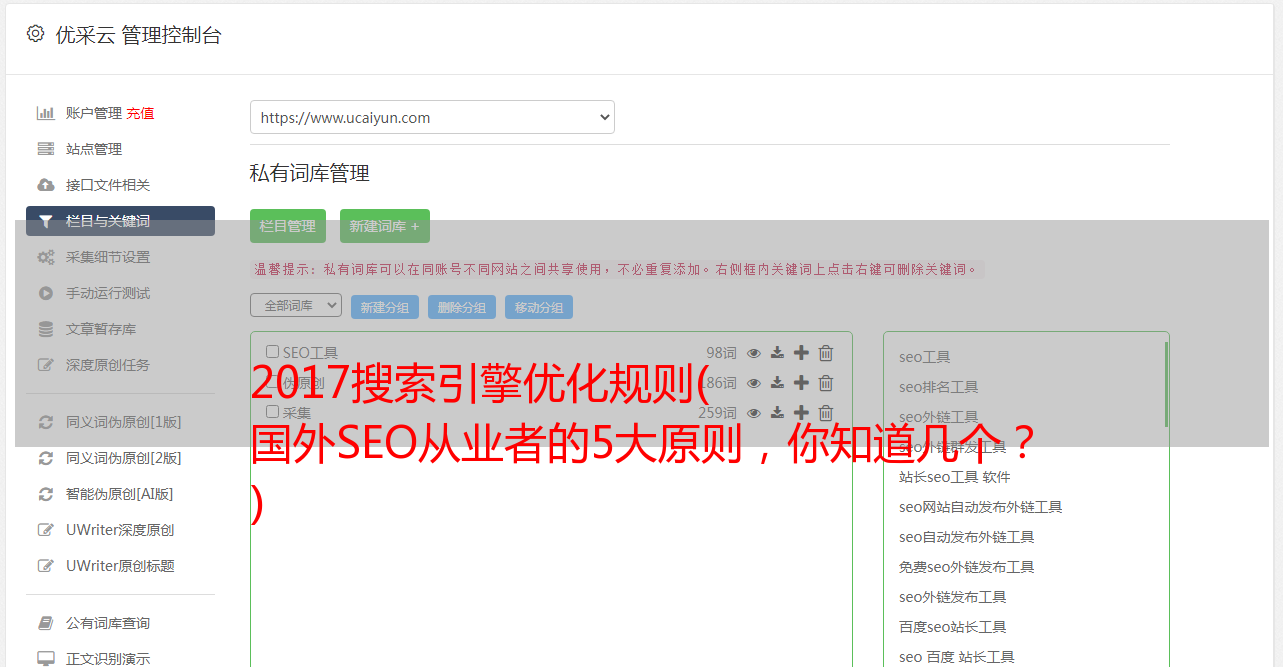1283x667 pixels.
Task: Click the 采集 library name
Action: 297,412
